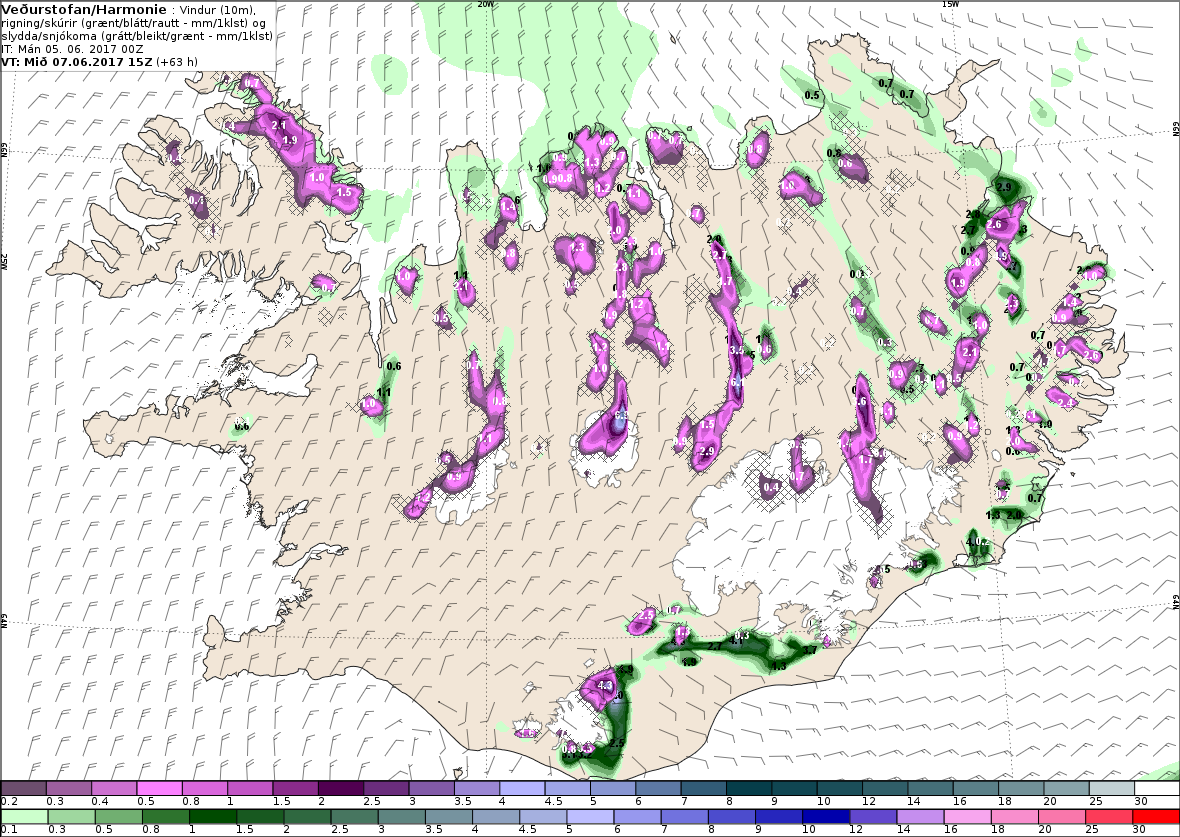
Task: Pick the 1.5 purple swatch in the upper legend row
Action: point(296,789)
